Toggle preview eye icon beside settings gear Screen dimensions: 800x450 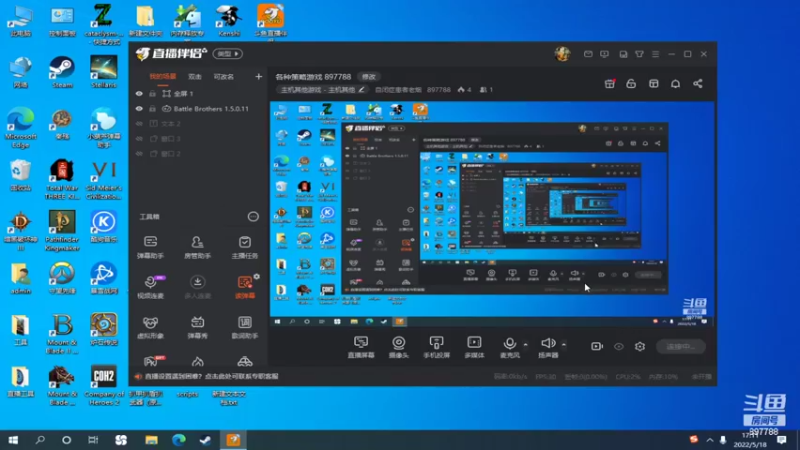[619, 346]
